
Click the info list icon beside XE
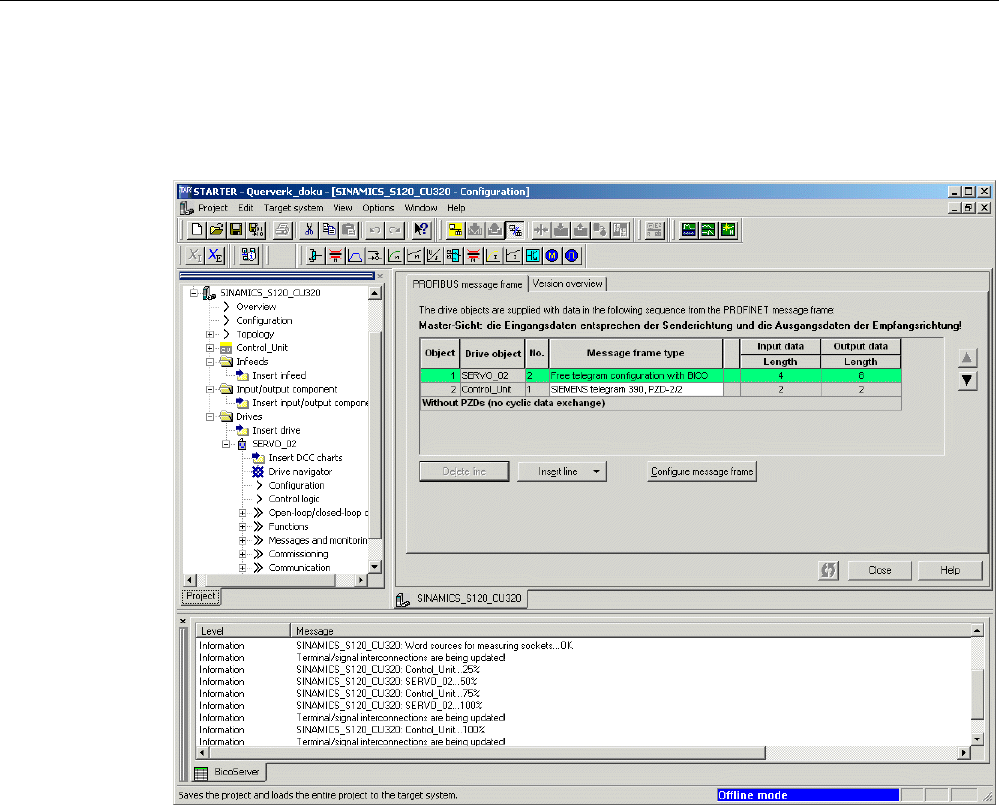coord(249,256)
